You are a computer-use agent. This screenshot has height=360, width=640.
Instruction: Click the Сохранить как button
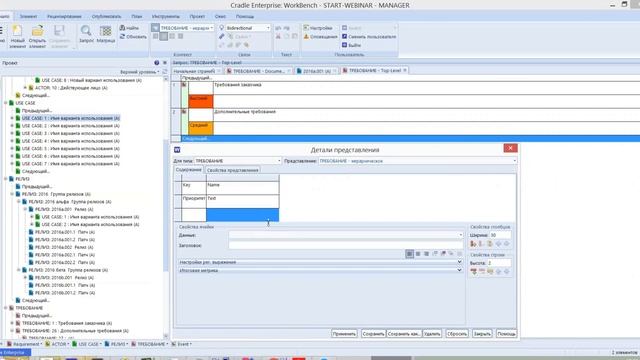(x=404, y=333)
